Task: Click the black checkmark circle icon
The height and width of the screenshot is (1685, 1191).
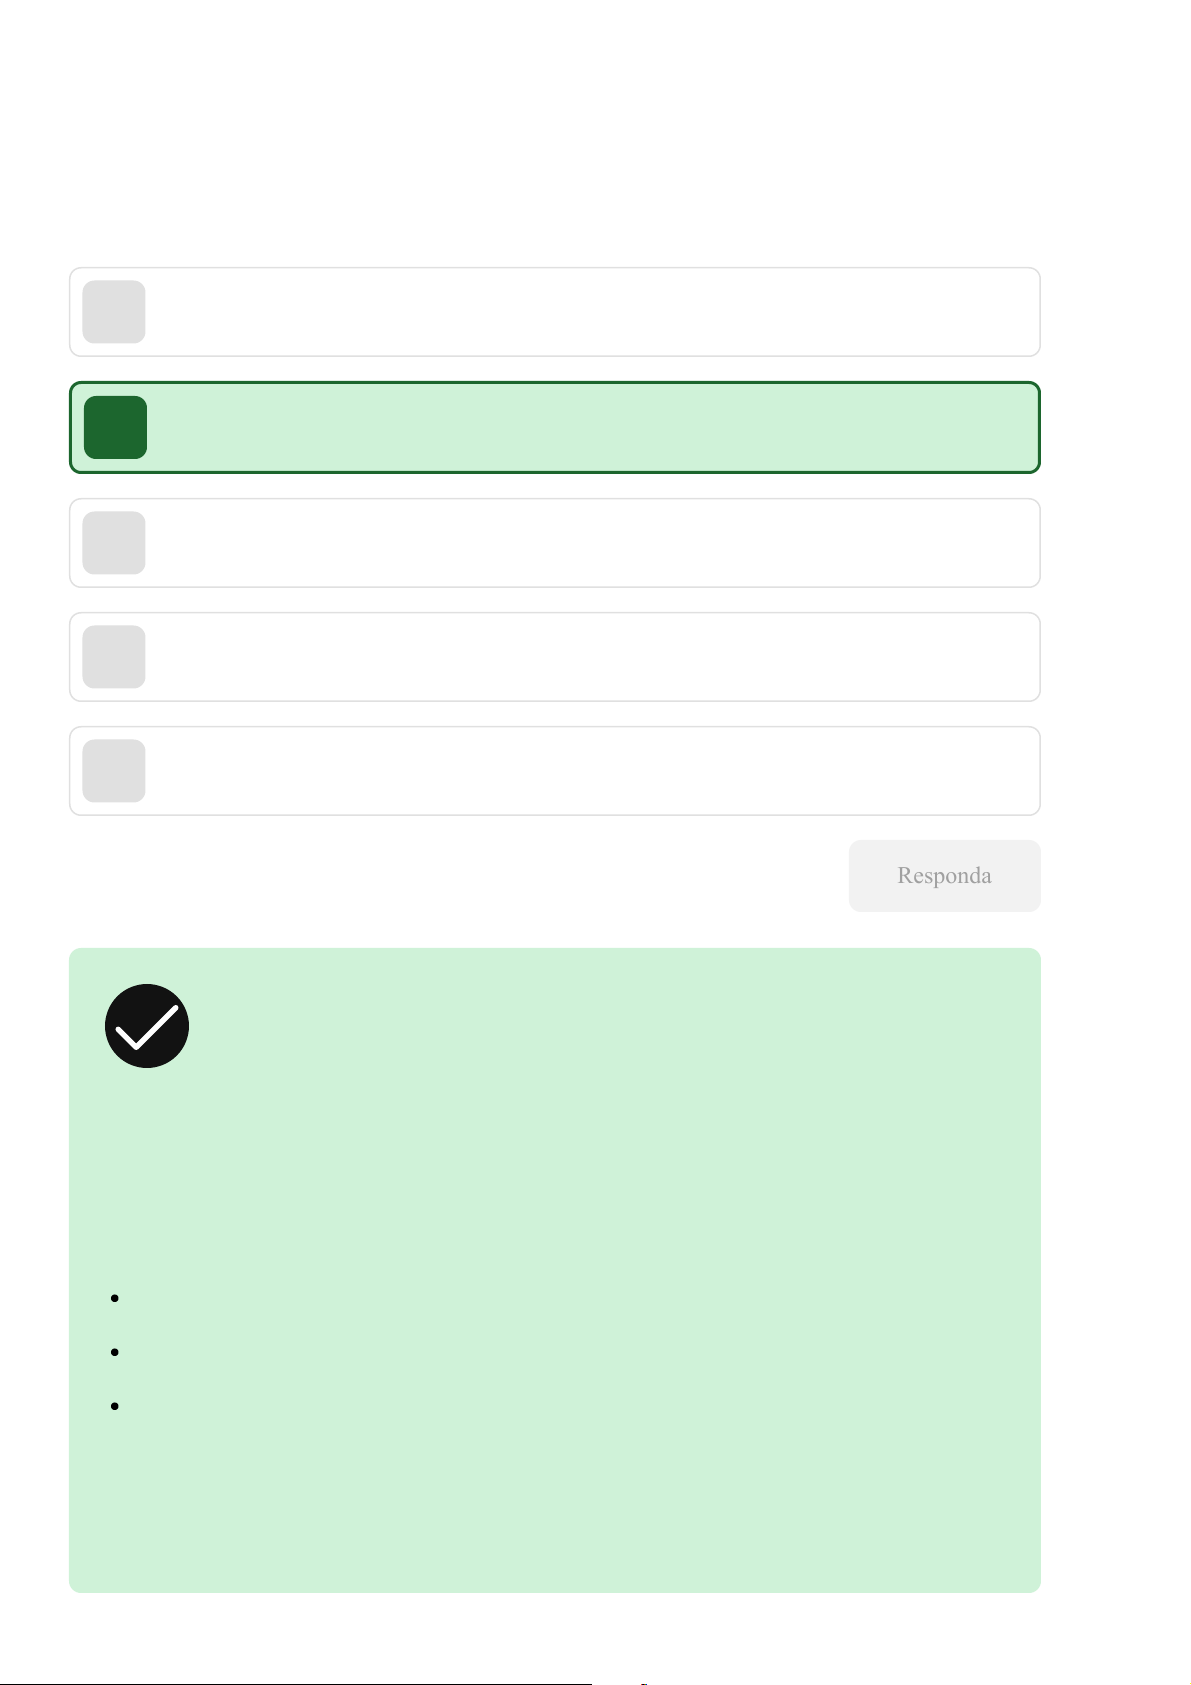Action: click(147, 1026)
